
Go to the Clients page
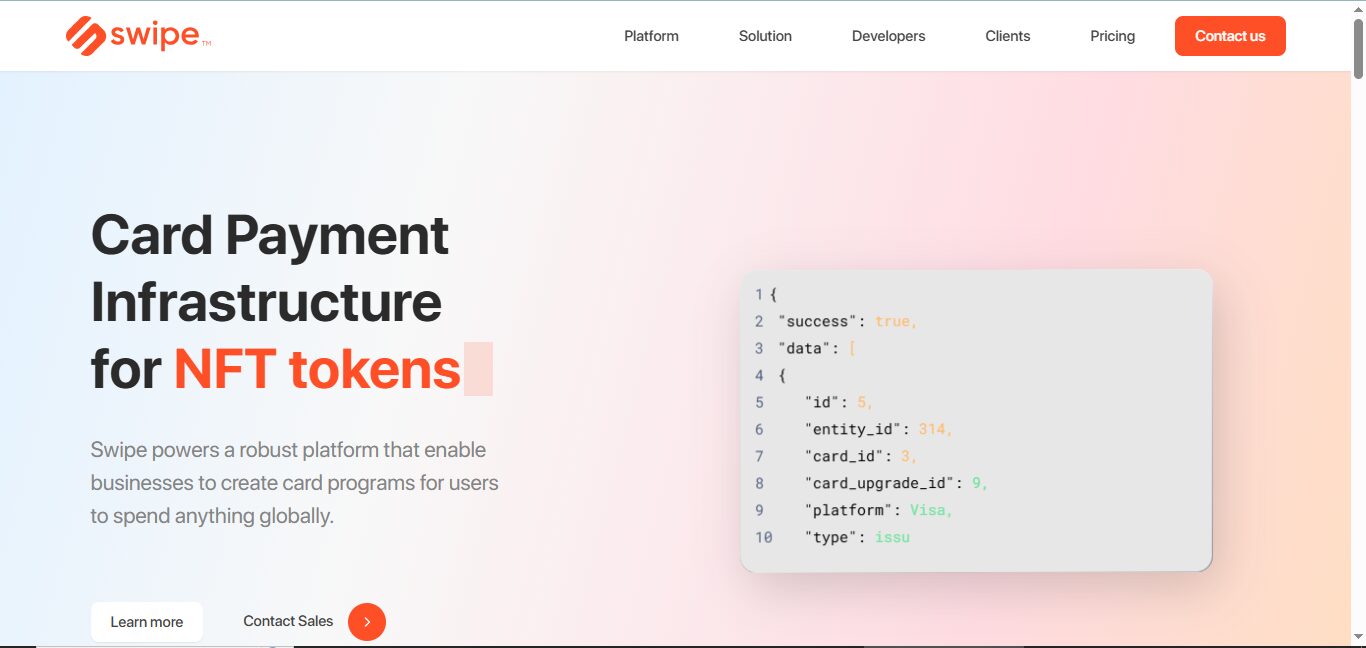[x=1007, y=36]
